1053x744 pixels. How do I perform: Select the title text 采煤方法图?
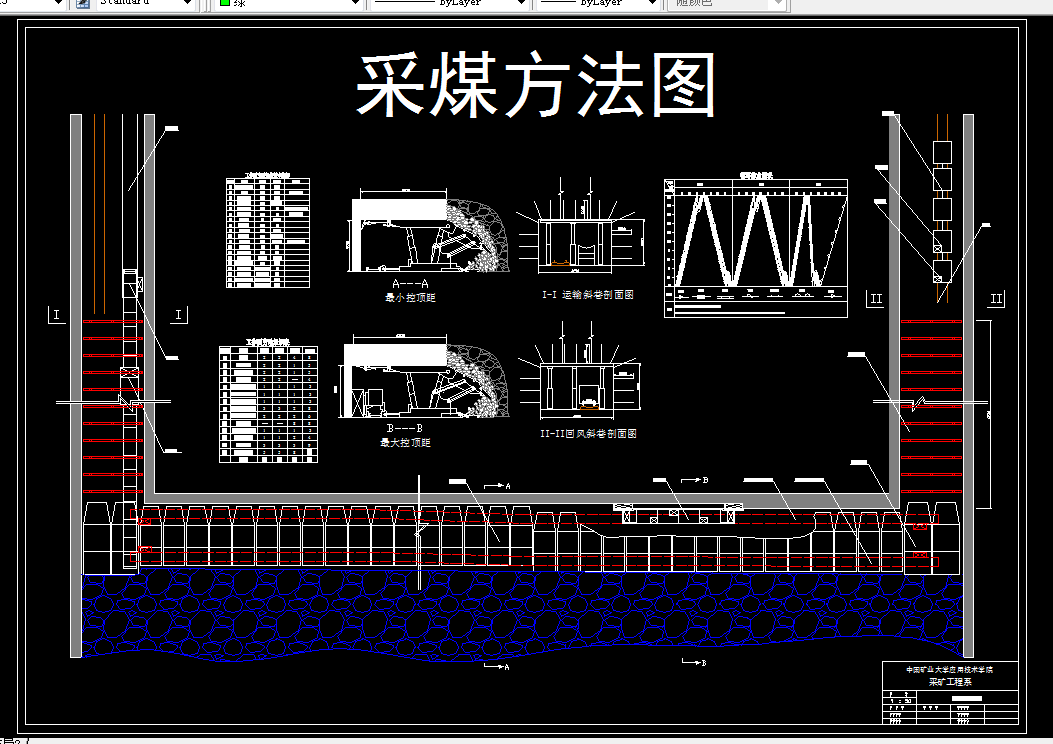pyautogui.click(x=535, y=86)
